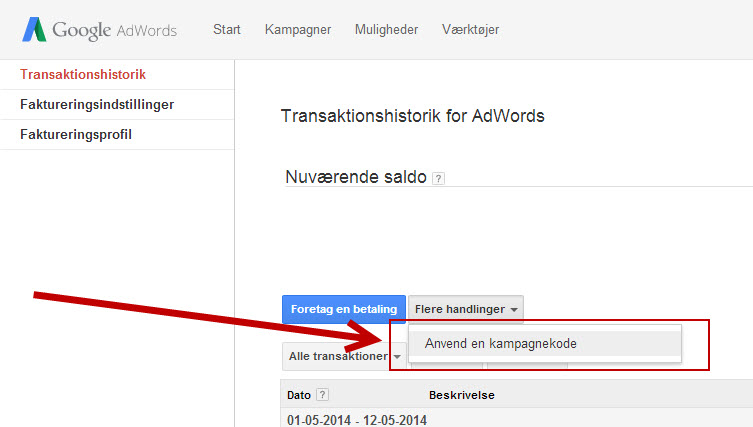This screenshot has height=427, width=753.
Task: Click the Beskrivelse column header
Action: coord(462,395)
